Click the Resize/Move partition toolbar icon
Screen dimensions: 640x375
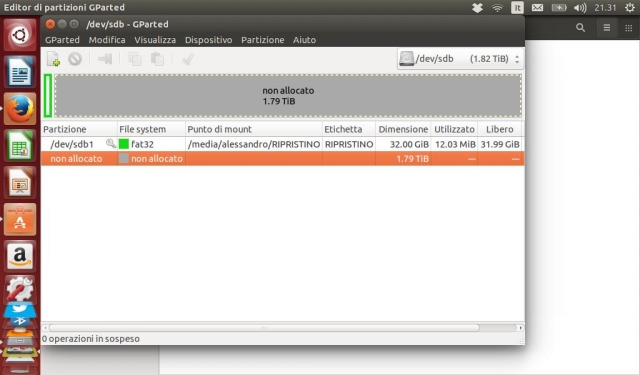point(105,59)
